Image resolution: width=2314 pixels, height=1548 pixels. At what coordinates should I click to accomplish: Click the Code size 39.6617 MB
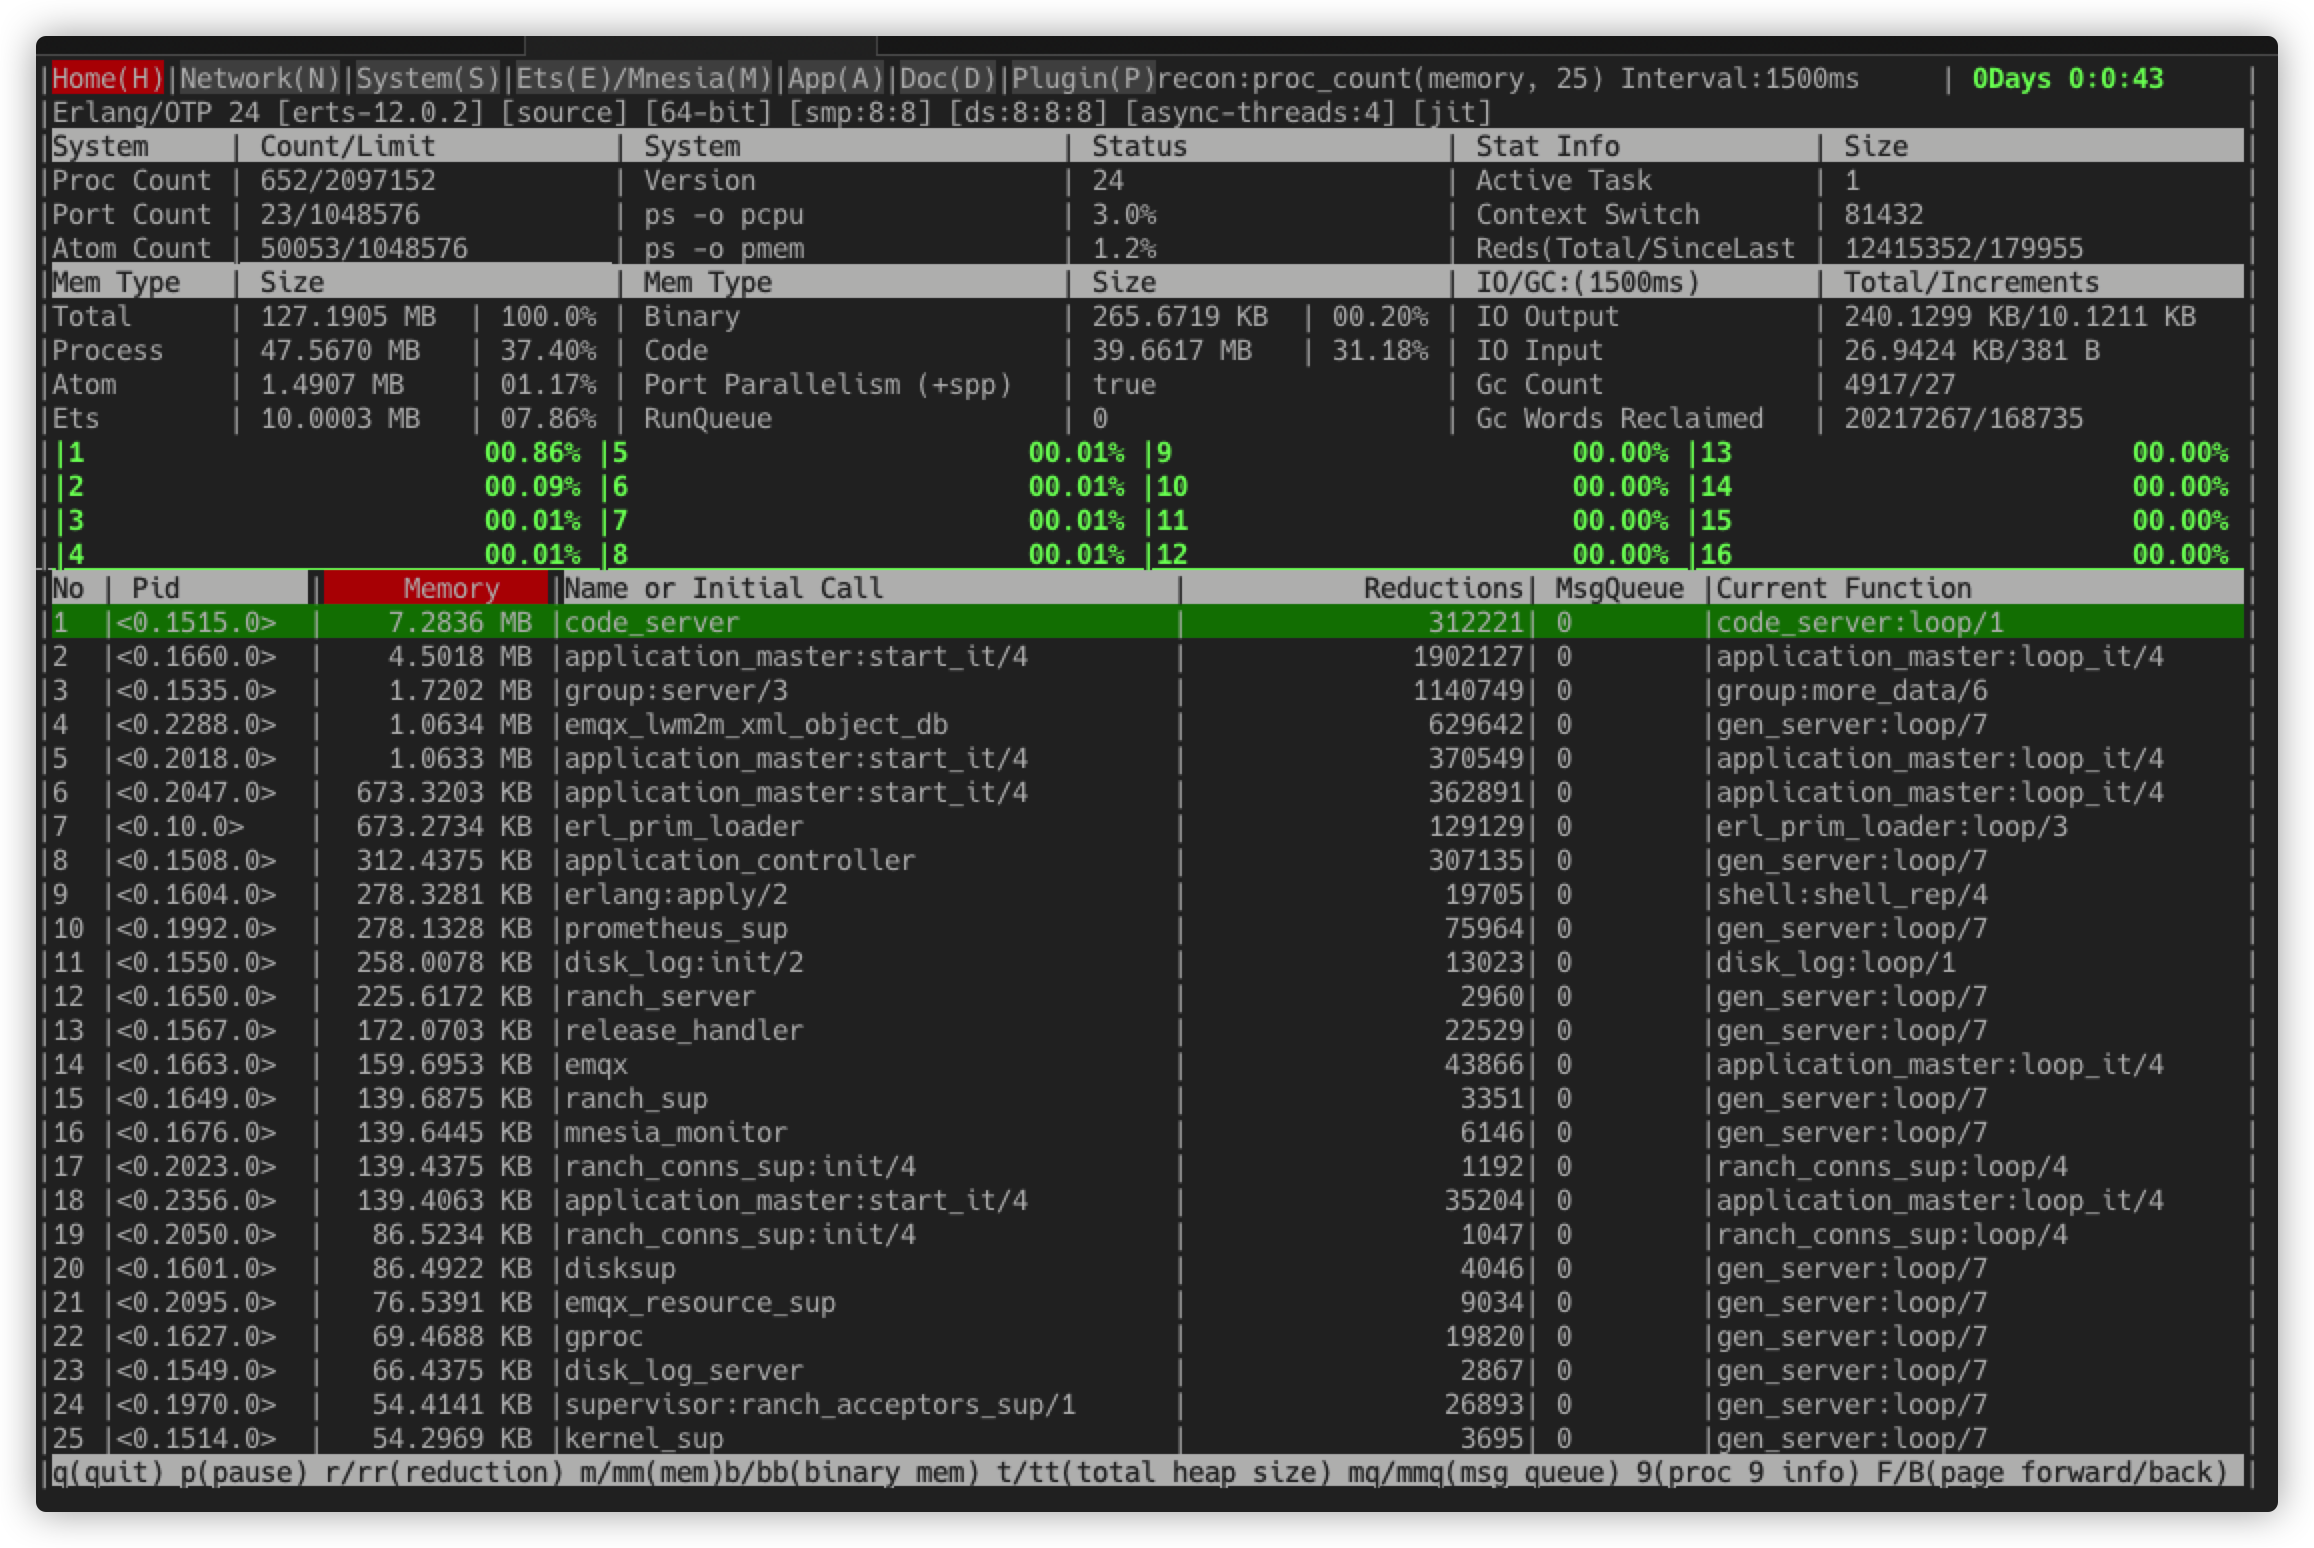click(x=1171, y=350)
